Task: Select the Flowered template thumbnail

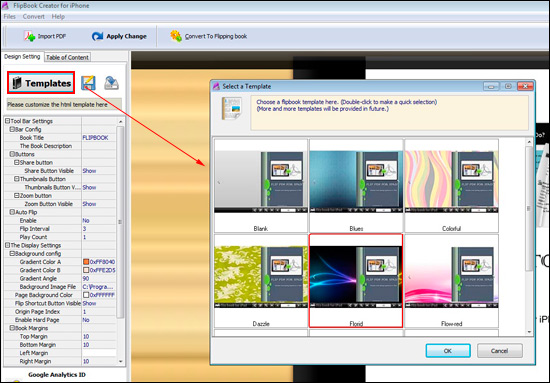Action: [x=451, y=281]
